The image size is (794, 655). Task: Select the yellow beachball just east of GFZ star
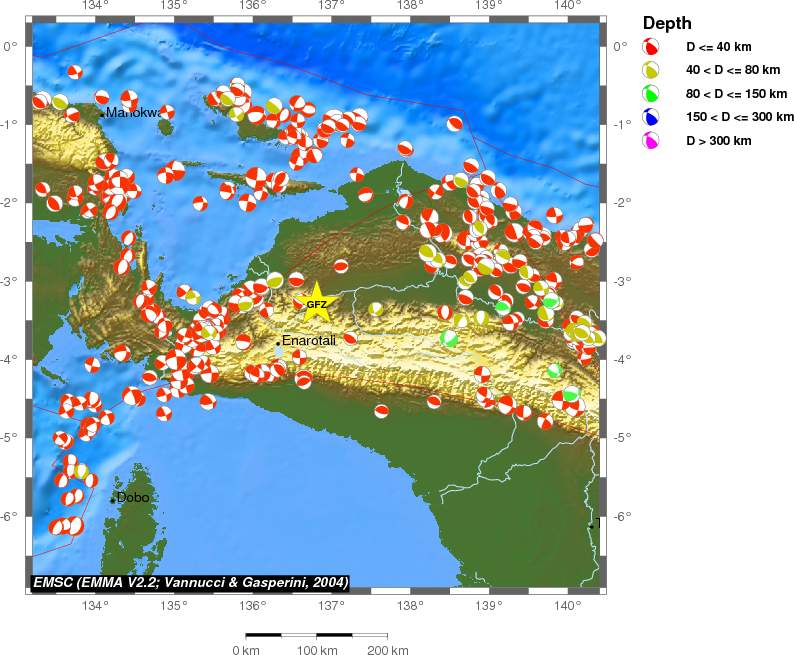(x=376, y=309)
